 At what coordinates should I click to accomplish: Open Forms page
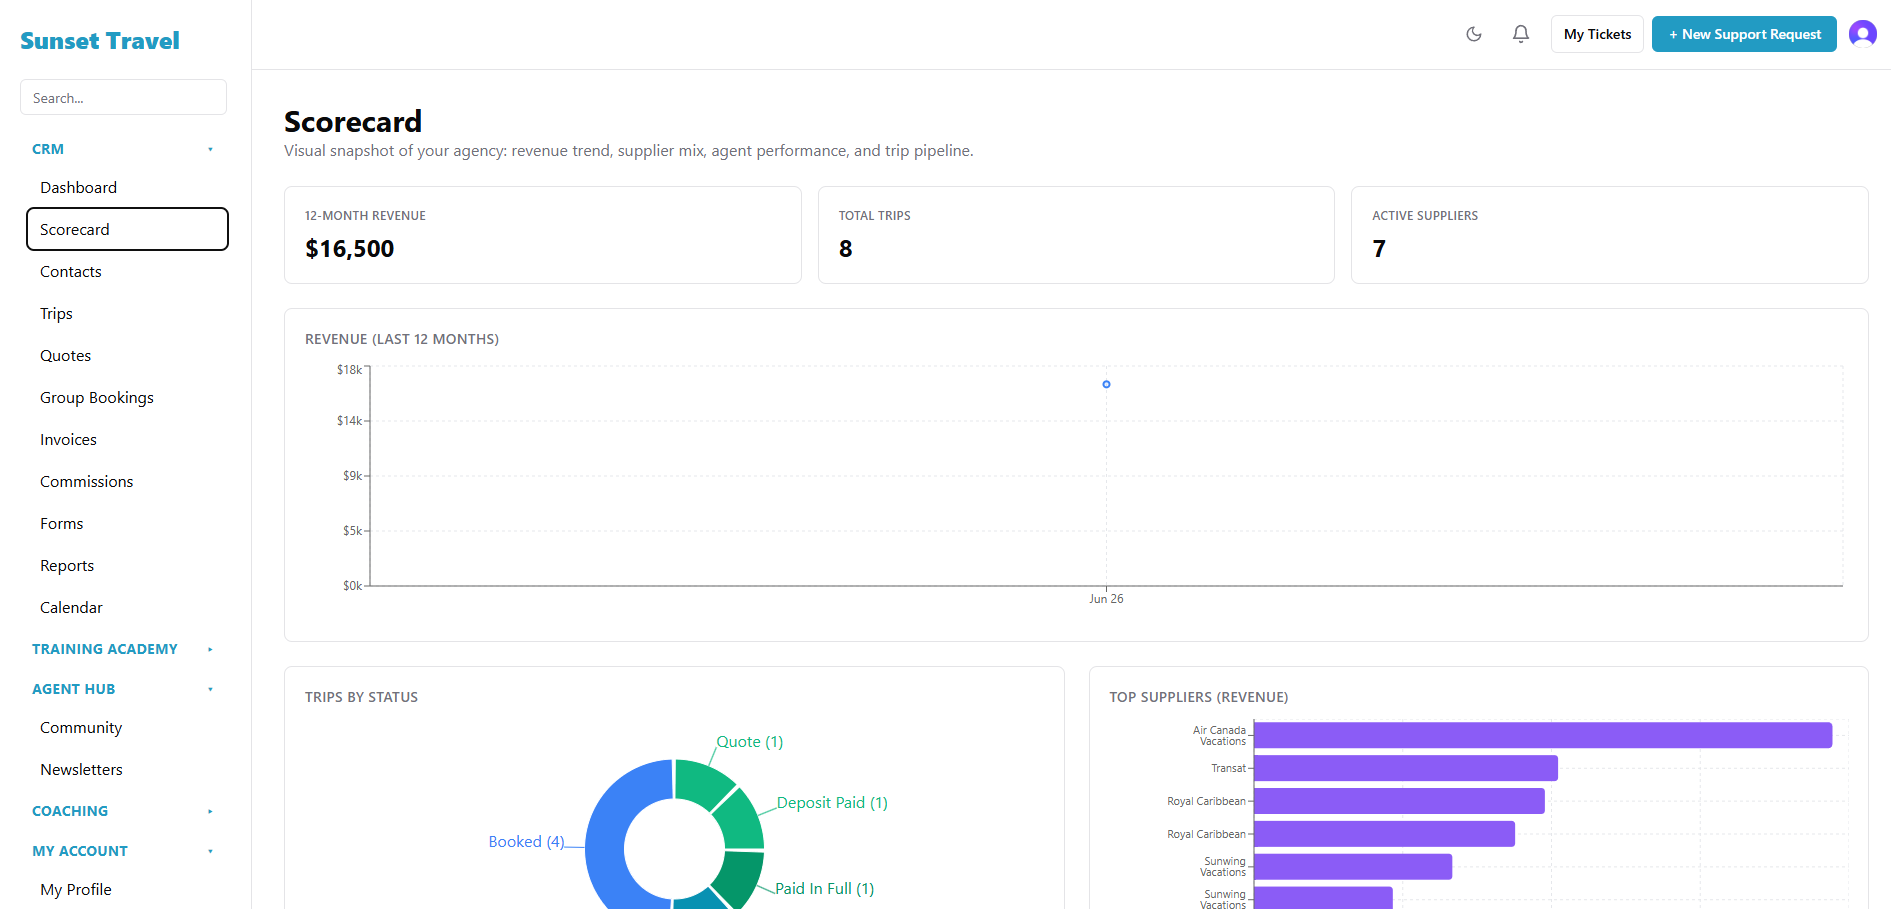pyautogui.click(x=127, y=523)
